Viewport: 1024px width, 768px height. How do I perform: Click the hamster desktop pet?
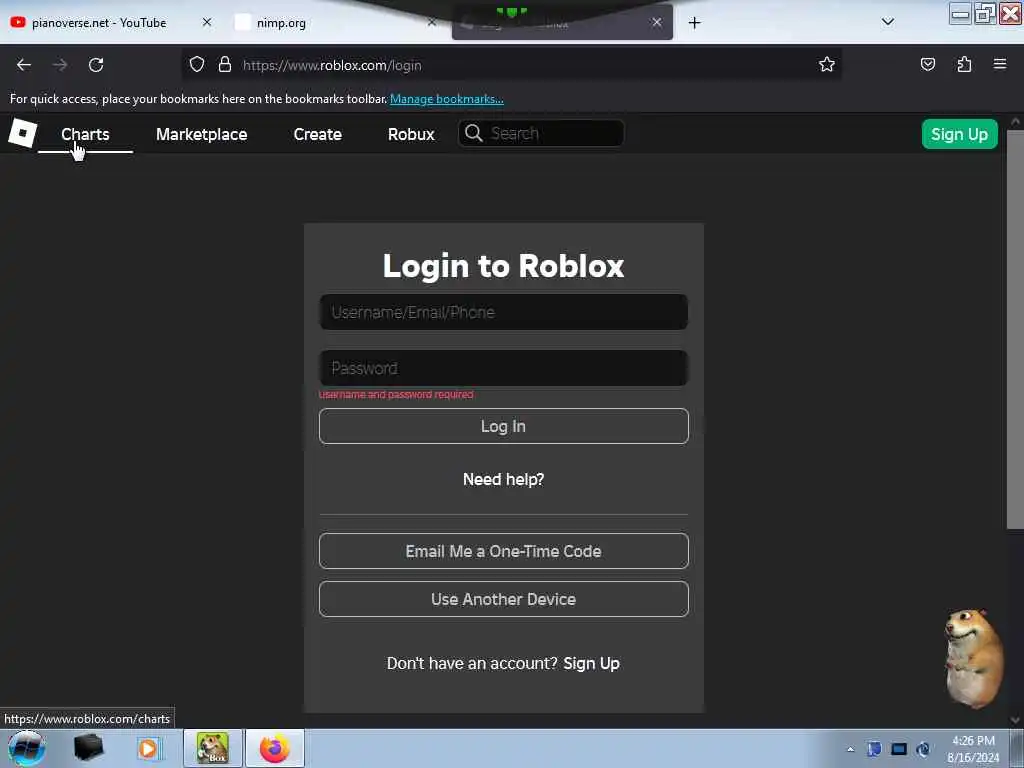pyautogui.click(x=974, y=658)
